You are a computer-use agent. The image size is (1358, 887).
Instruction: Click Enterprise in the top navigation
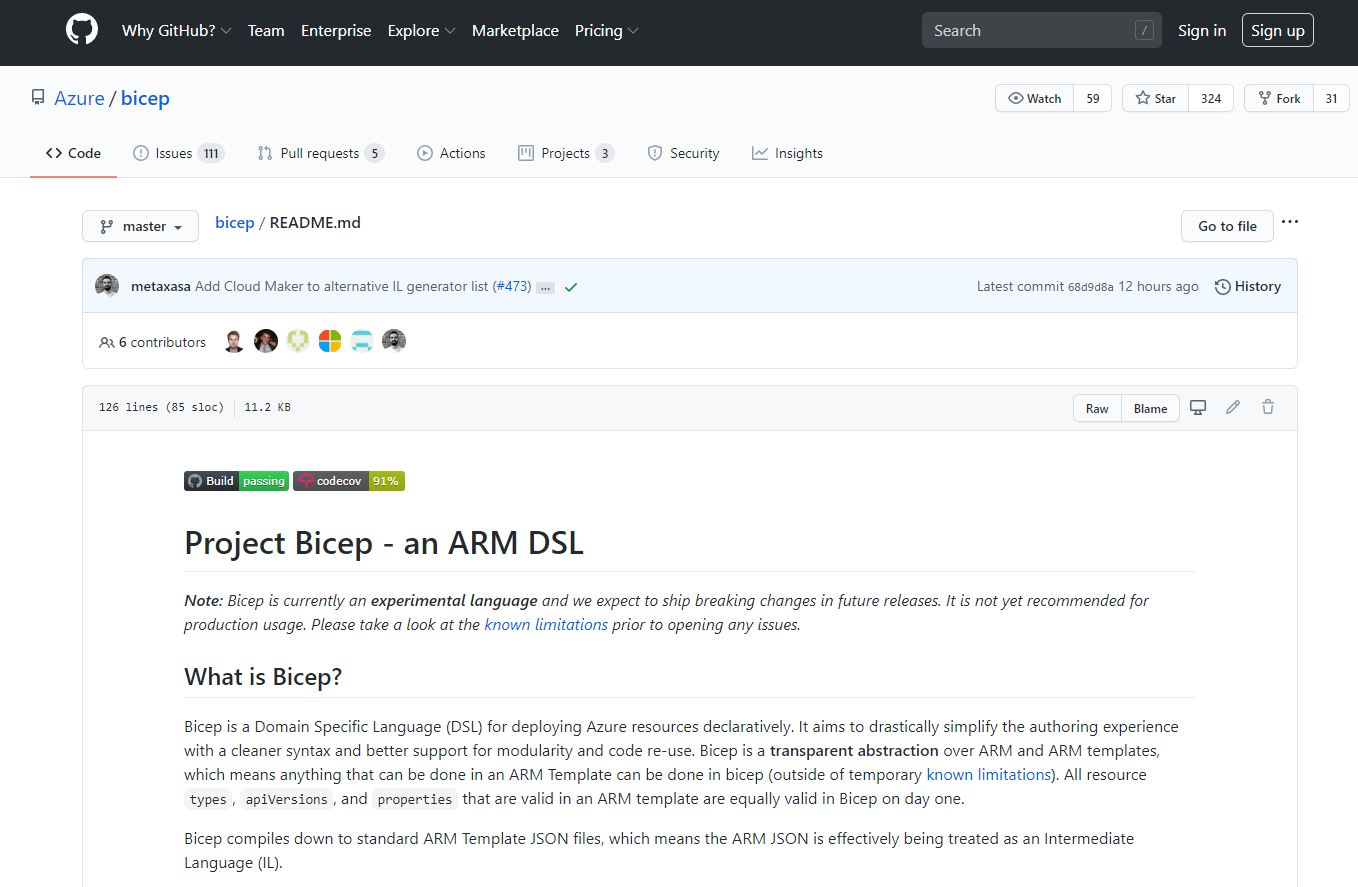coord(336,31)
